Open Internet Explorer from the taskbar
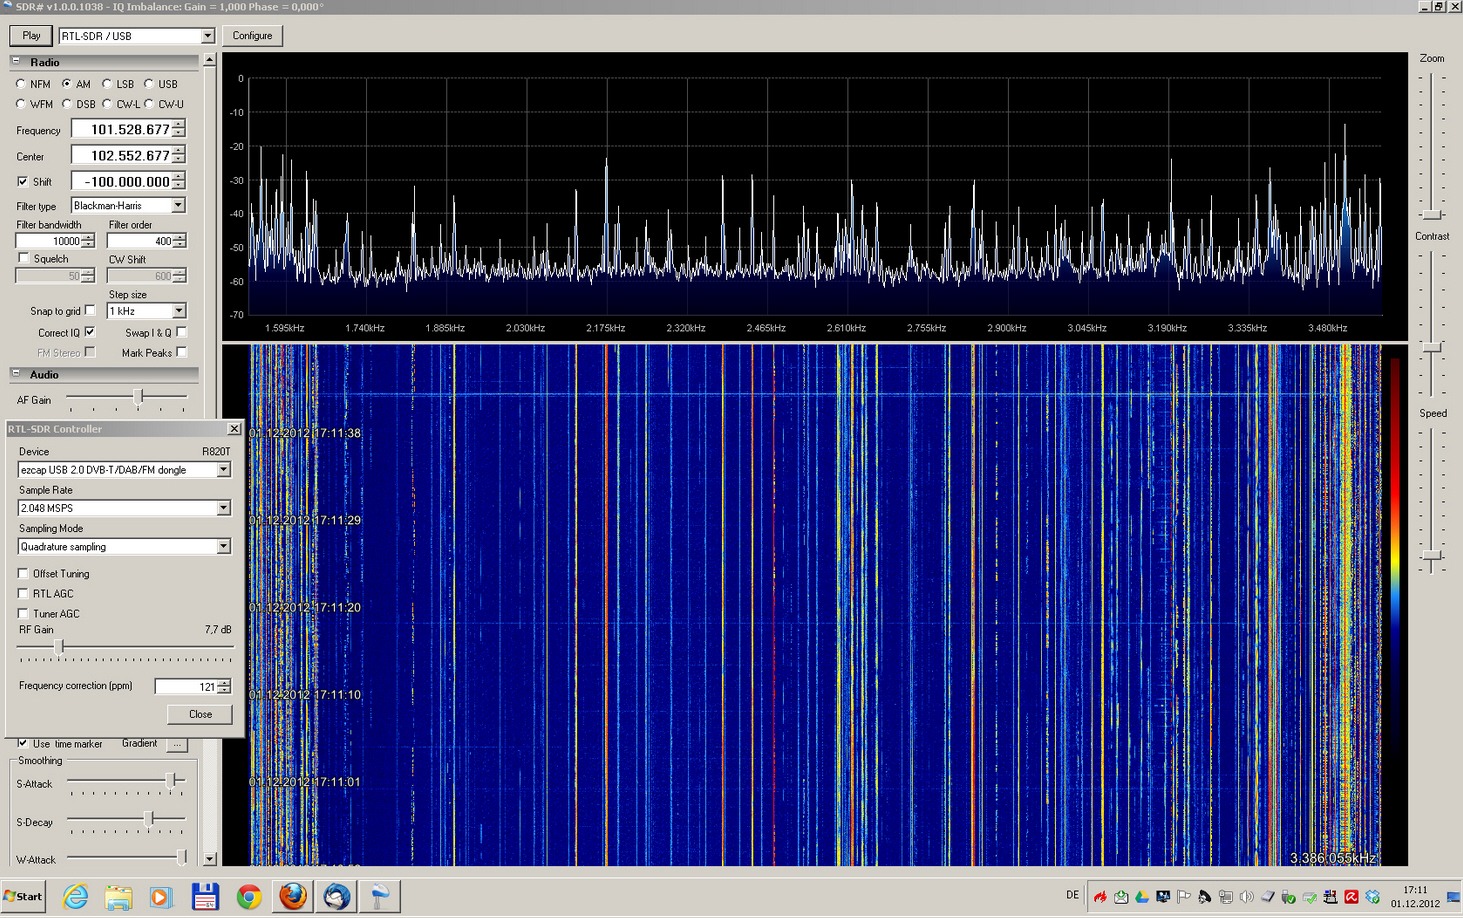This screenshot has height=918, width=1463. 76,897
